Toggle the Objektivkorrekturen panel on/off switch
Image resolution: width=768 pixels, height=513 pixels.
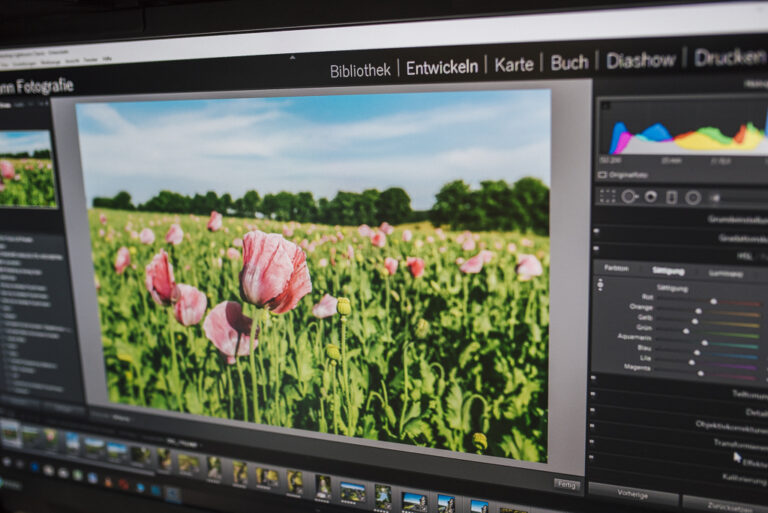(x=592, y=410)
